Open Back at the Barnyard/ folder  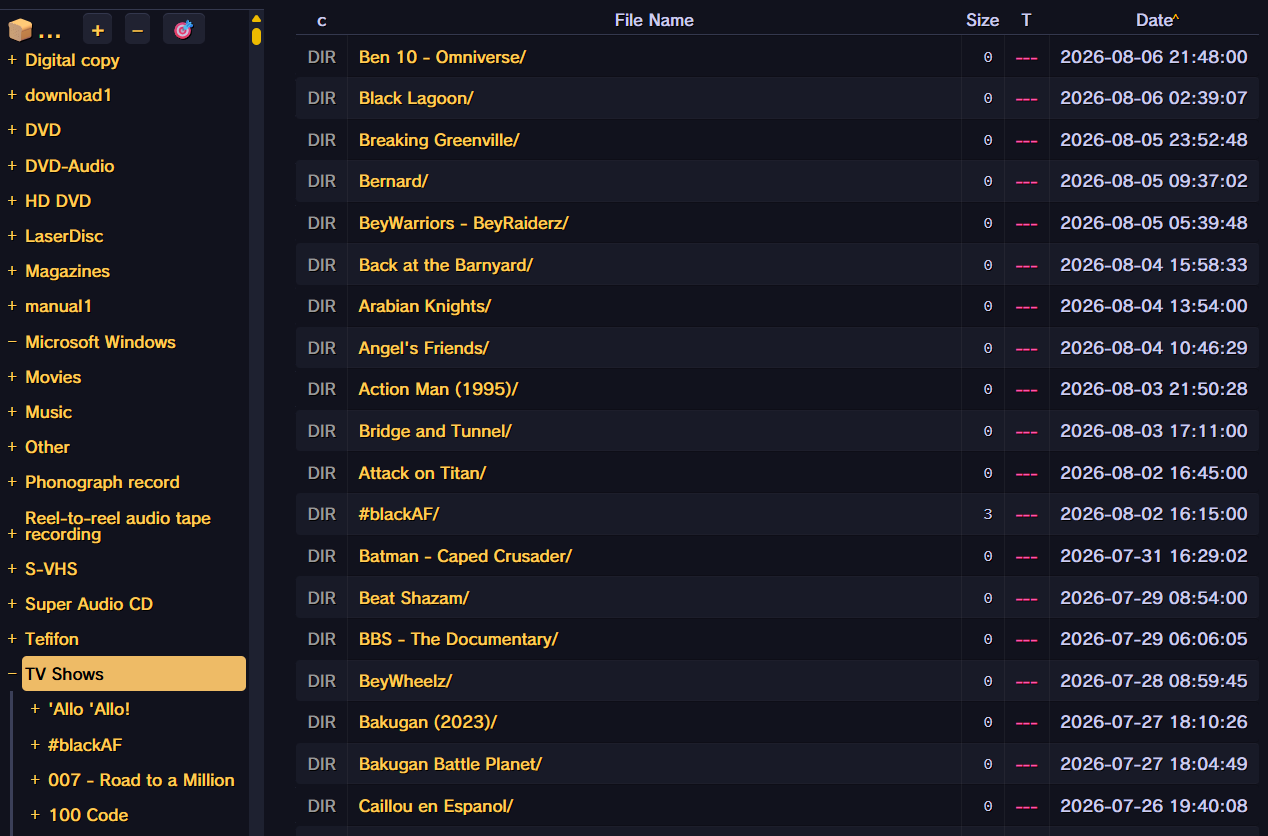tap(446, 265)
